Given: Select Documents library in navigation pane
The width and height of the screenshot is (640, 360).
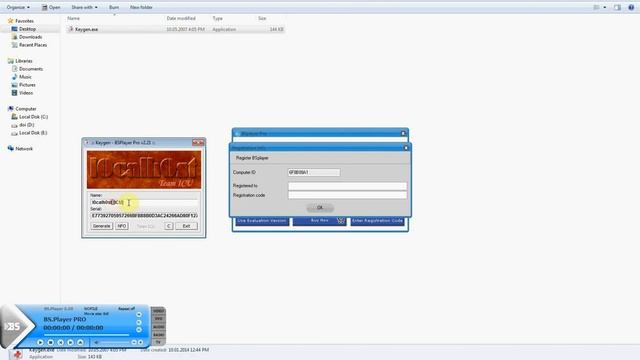Looking at the screenshot, I should (x=27, y=69).
